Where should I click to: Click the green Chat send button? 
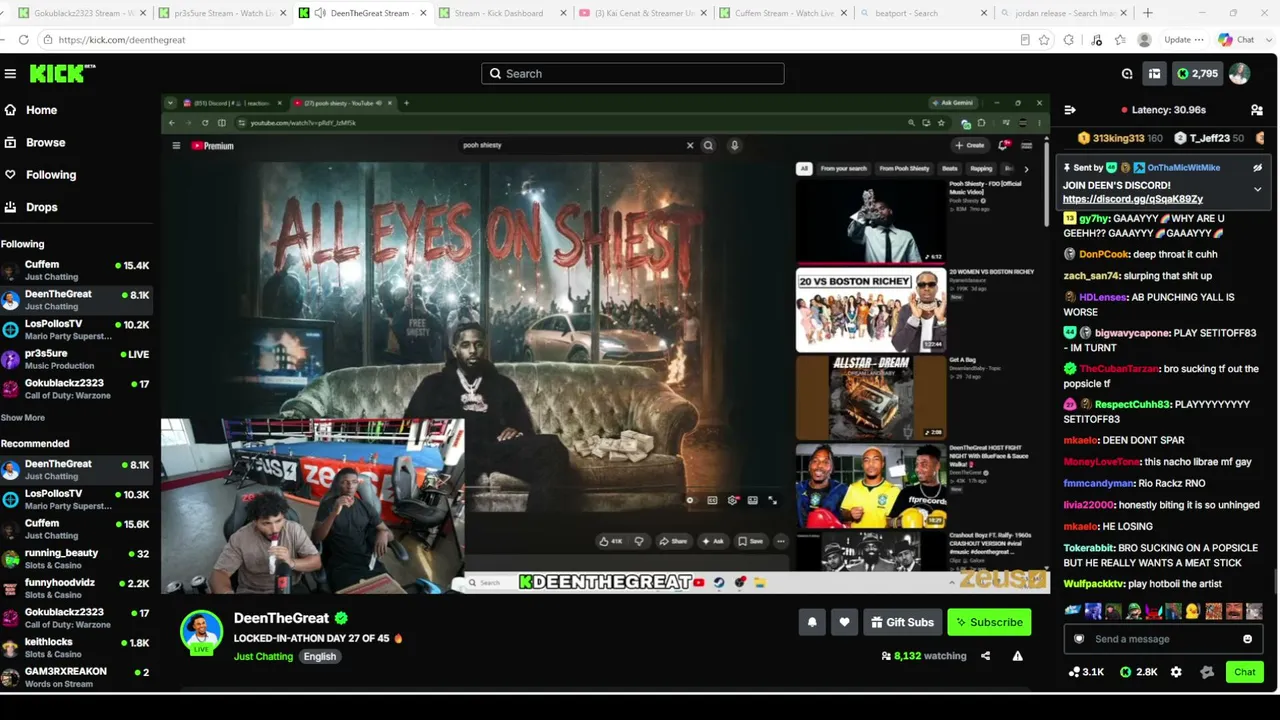(1245, 672)
